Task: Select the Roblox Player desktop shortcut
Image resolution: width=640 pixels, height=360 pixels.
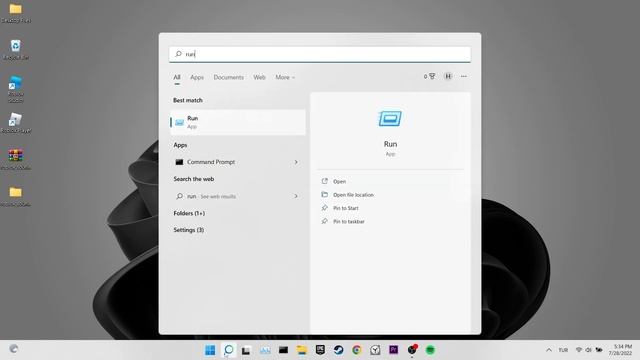Action: (x=16, y=123)
